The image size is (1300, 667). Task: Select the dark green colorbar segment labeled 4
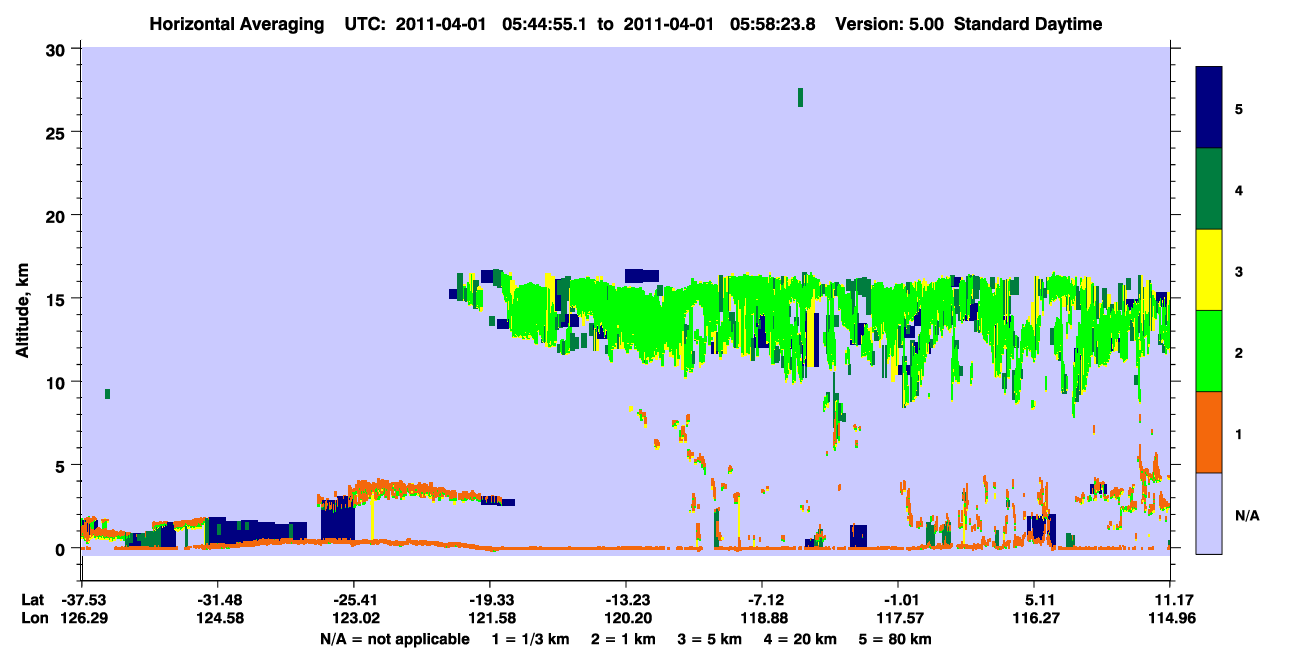[x=1210, y=189]
